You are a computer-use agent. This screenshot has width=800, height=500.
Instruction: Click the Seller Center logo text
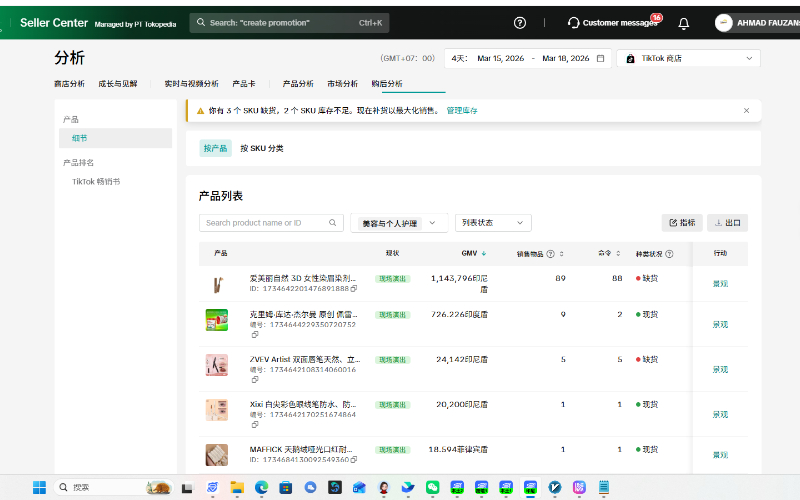tap(54, 23)
